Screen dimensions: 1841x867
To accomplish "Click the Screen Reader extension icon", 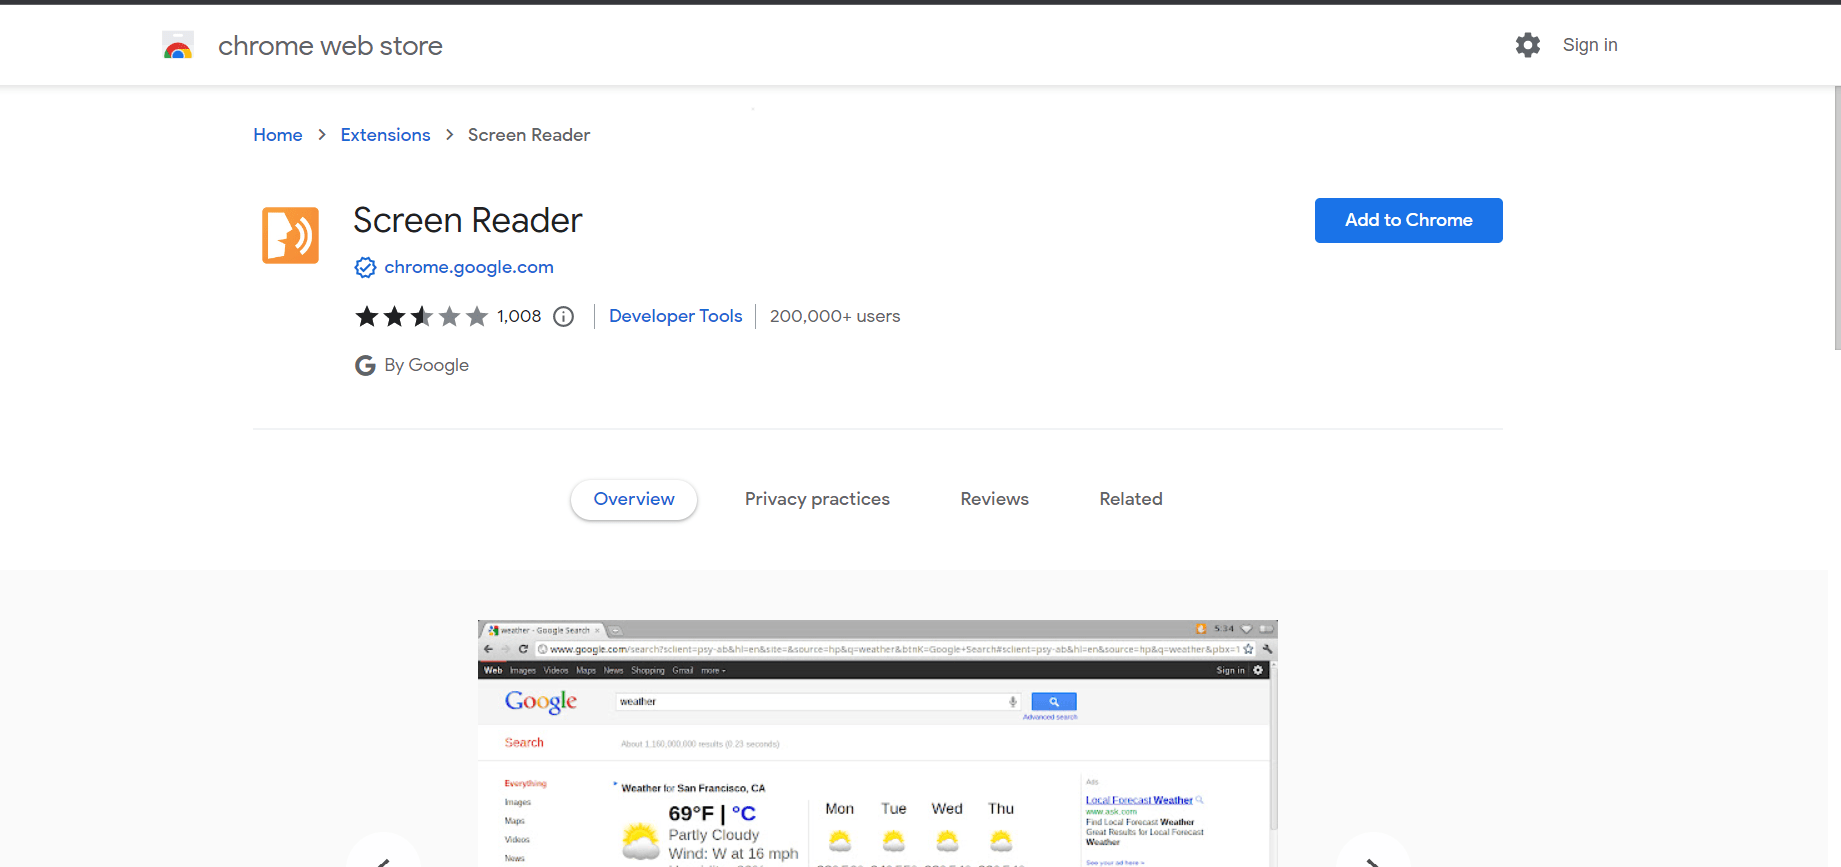I will click(x=290, y=235).
